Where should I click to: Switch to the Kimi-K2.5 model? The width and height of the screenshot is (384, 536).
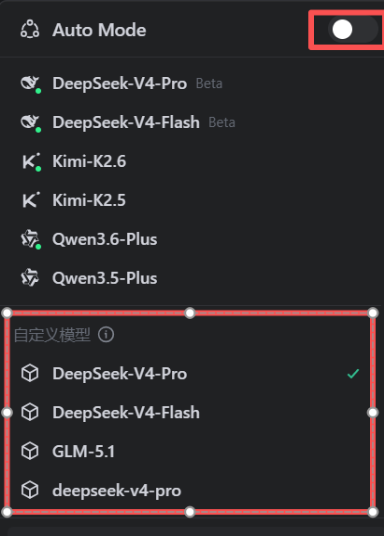191,200
